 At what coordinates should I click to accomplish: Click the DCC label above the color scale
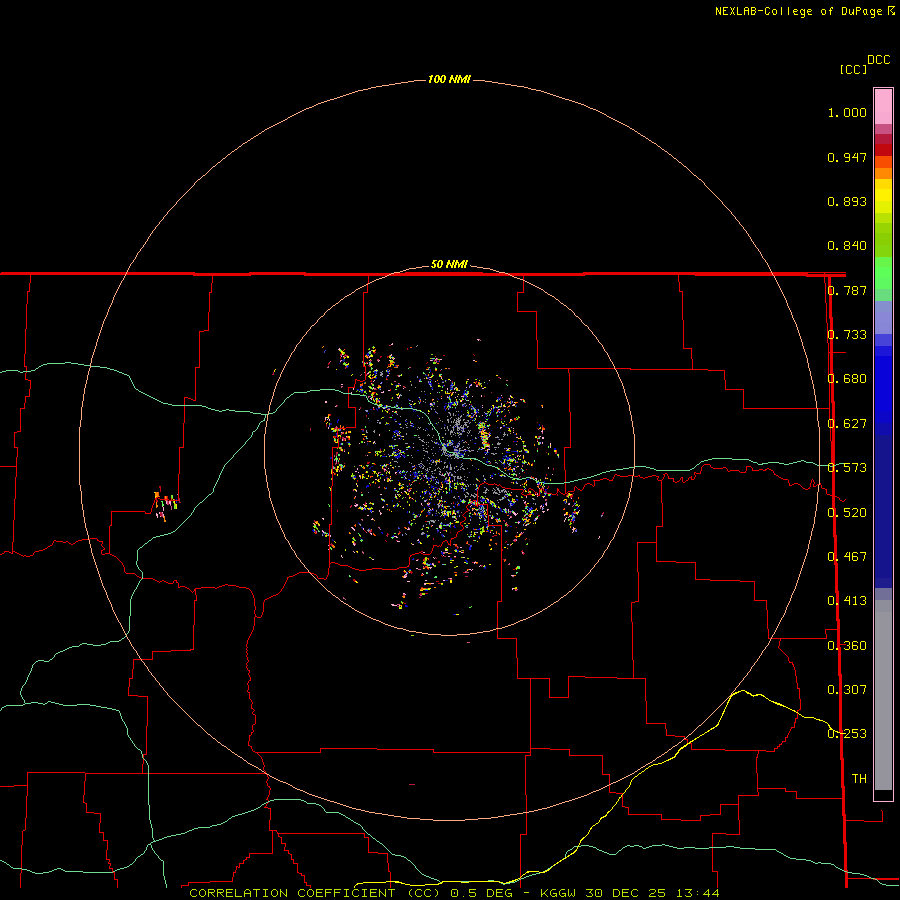click(878, 60)
